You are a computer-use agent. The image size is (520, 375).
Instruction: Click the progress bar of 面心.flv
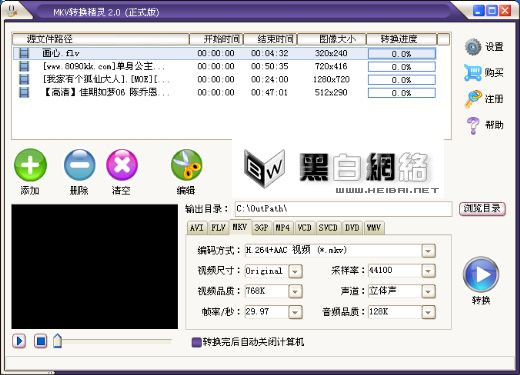point(402,54)
